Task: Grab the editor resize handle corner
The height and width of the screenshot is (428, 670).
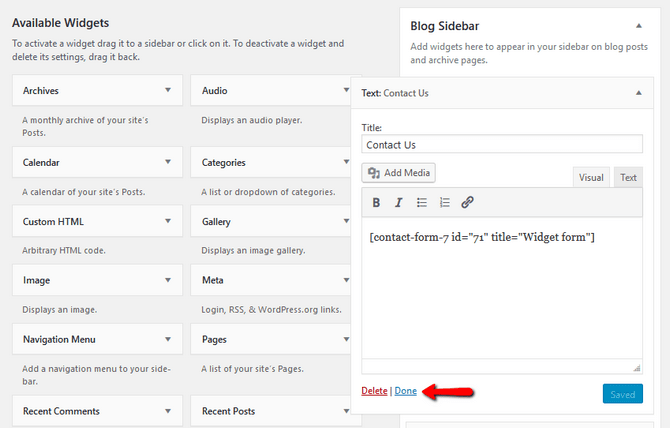Action: coord(637,367)
